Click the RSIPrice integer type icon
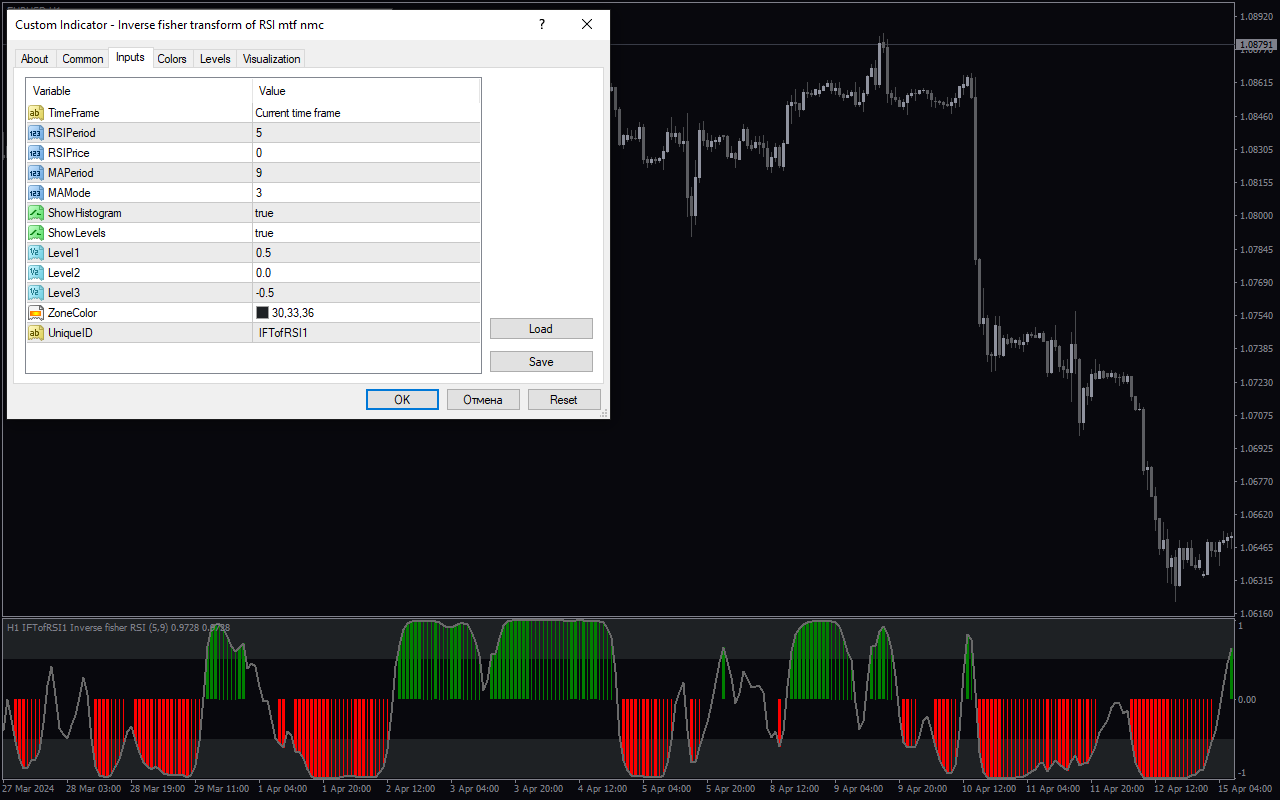This screenshot has width=1280, height=800. [x=36, y=153]
